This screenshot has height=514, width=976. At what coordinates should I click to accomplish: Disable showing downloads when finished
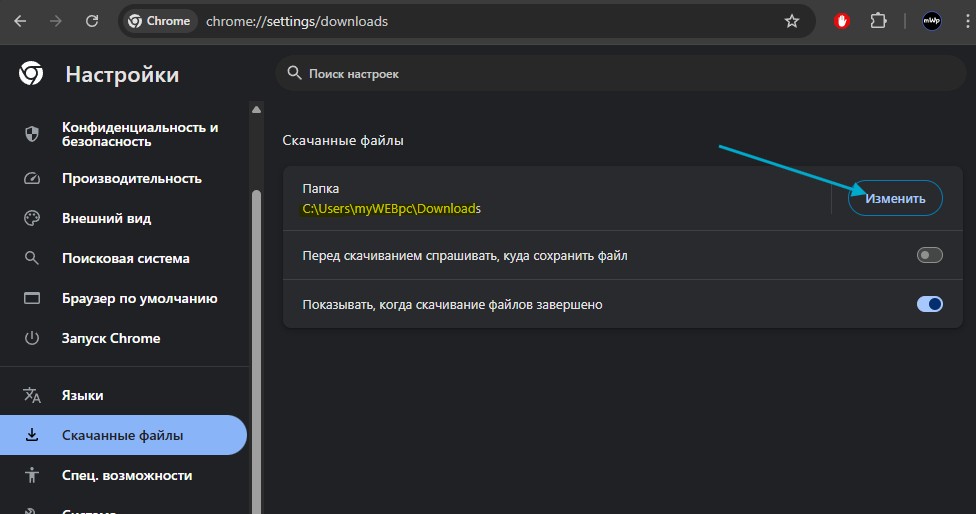click(929, 304)
